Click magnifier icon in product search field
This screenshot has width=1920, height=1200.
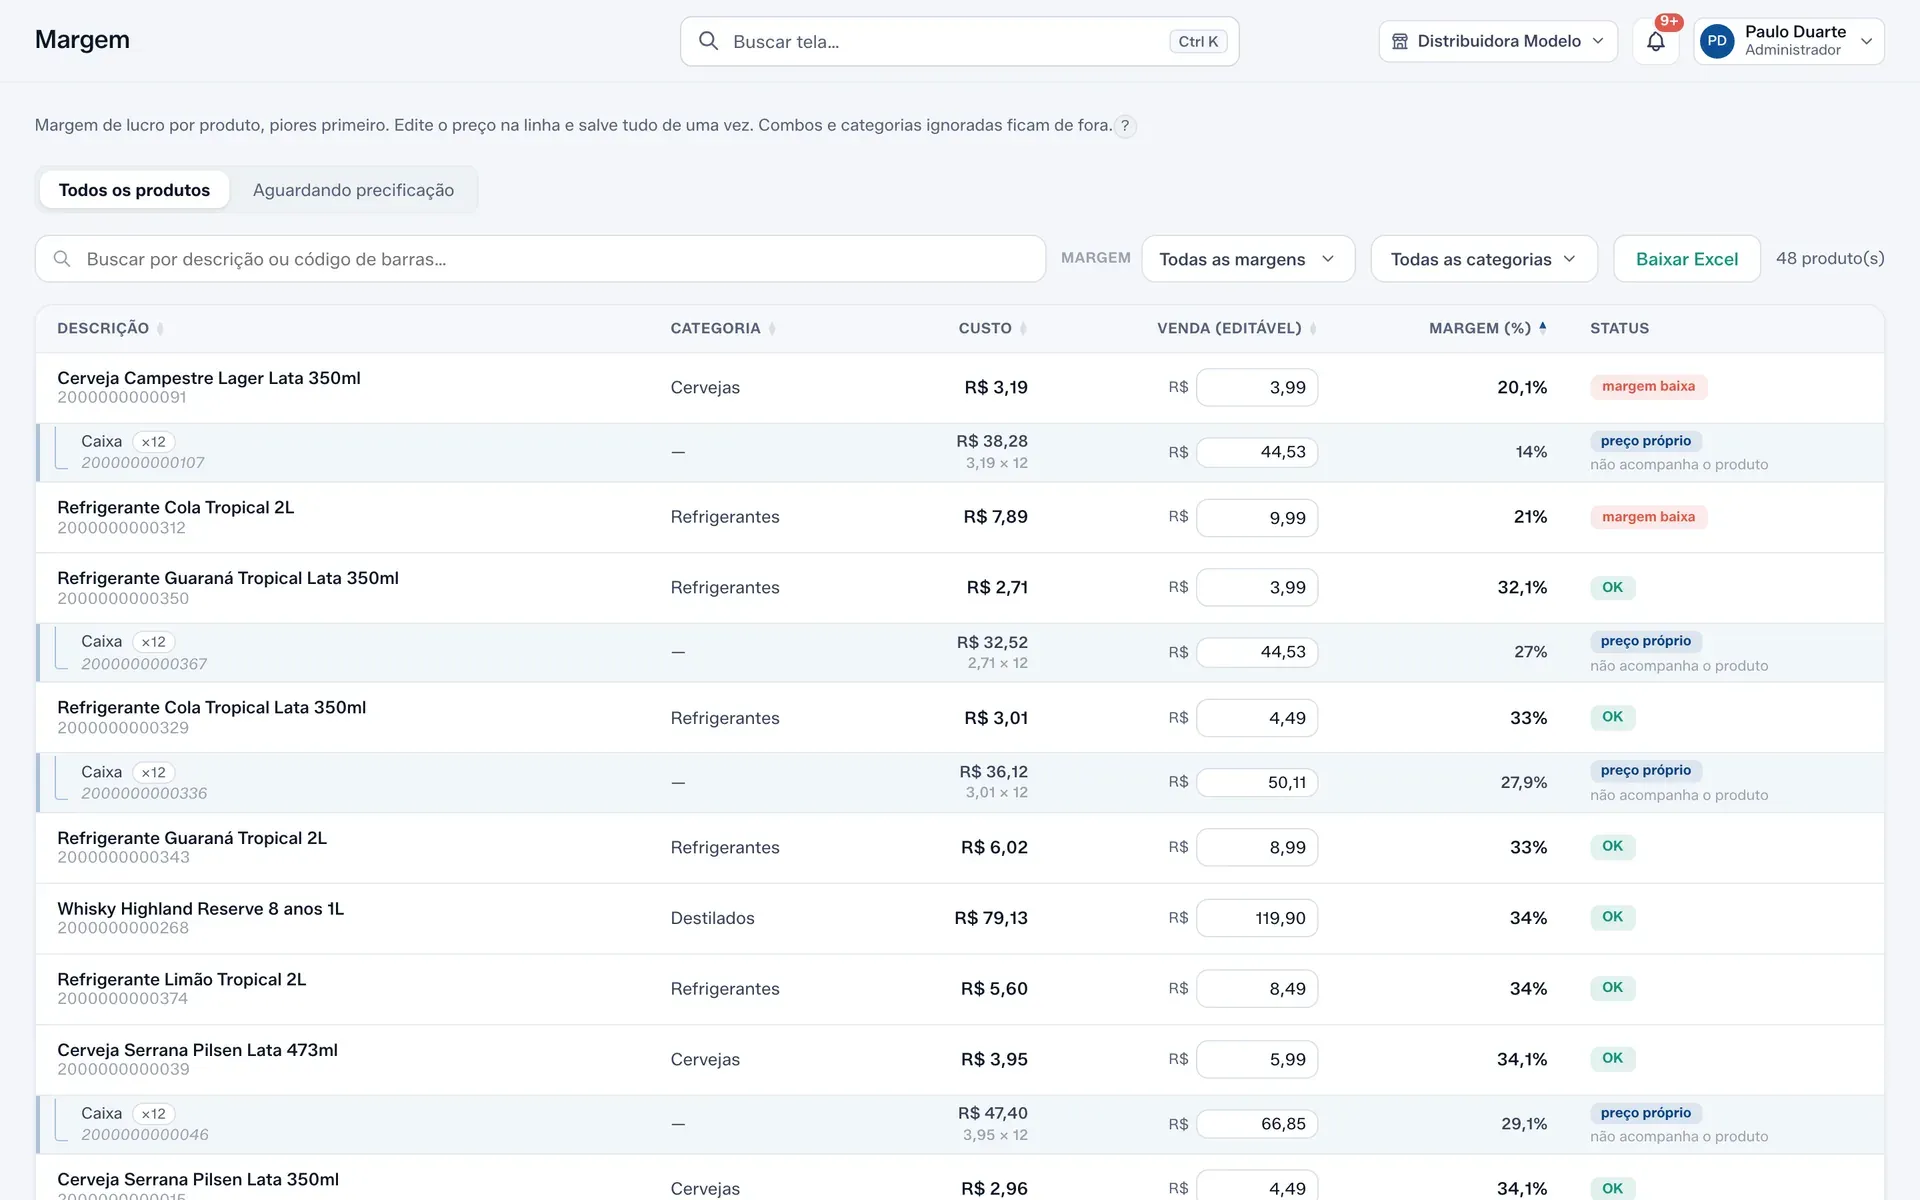click(x=62, y=259)
